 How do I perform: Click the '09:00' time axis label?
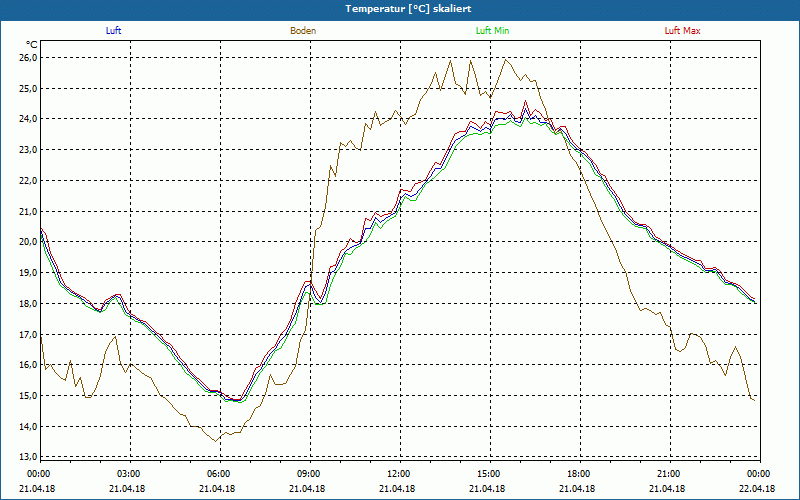[310, 474]
